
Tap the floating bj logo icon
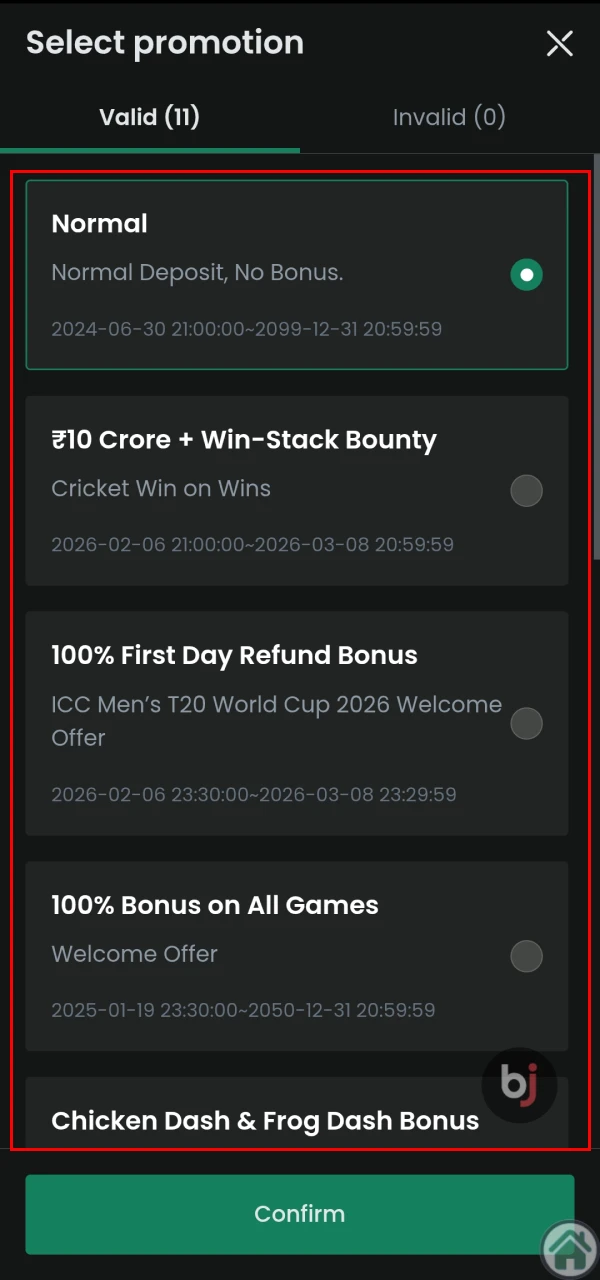pos(519,1084)
